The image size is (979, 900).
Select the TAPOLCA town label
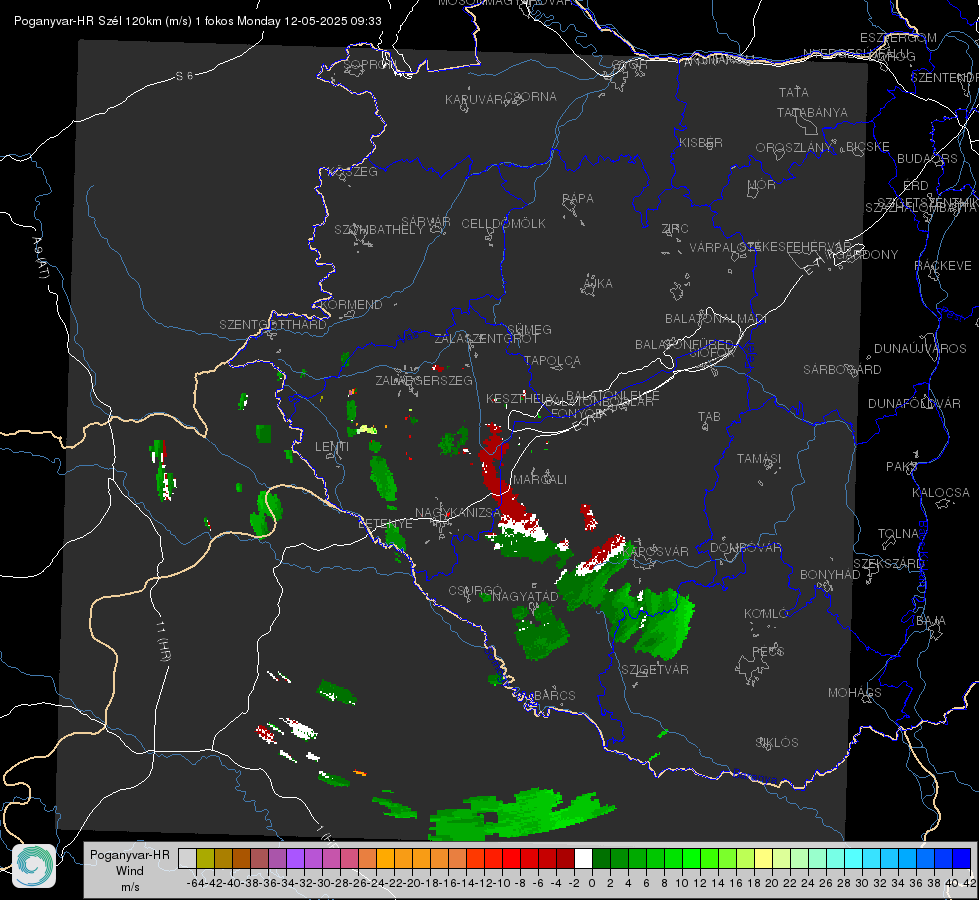(x=552, y=361)
